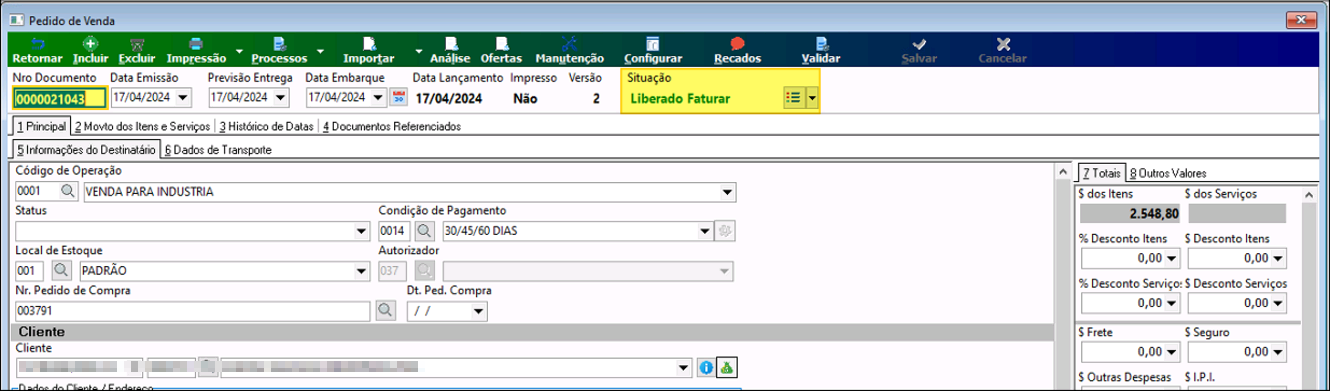Switch to the 8 Outros Valores tab

1168,173
